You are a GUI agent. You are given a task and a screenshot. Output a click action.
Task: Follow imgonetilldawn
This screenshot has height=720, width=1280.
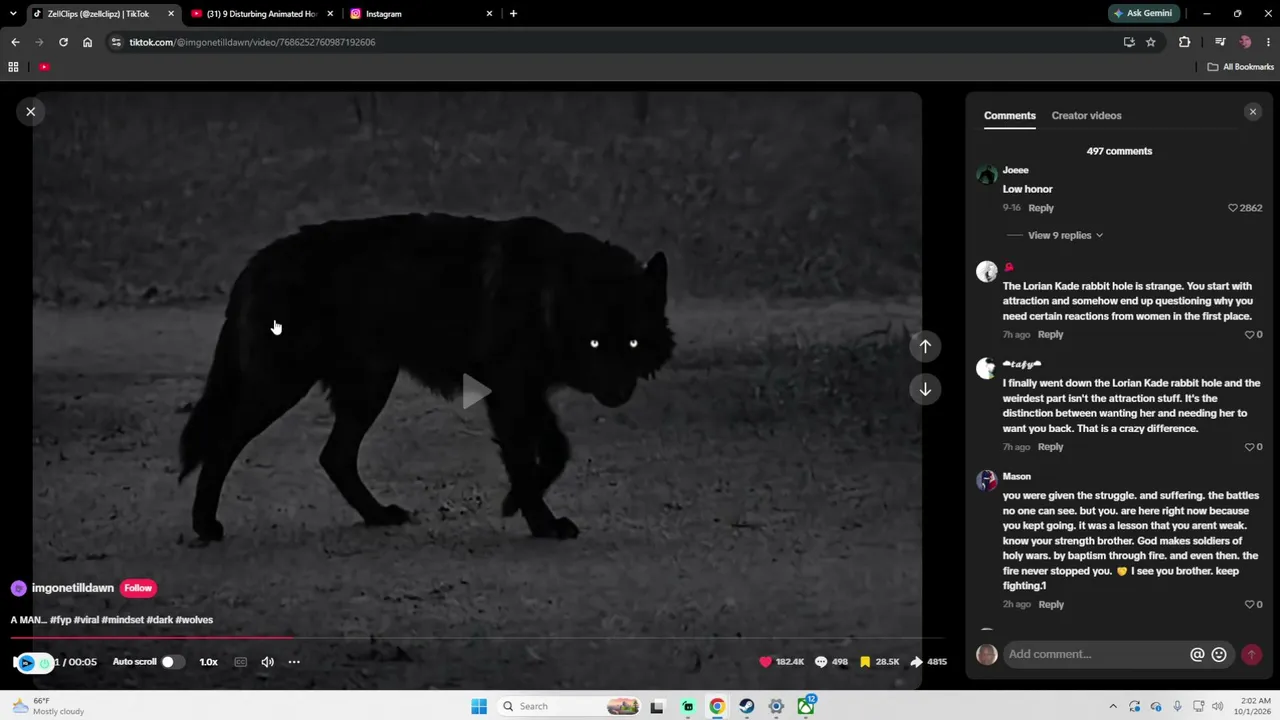pyautogui.click(x=138, y=588)
